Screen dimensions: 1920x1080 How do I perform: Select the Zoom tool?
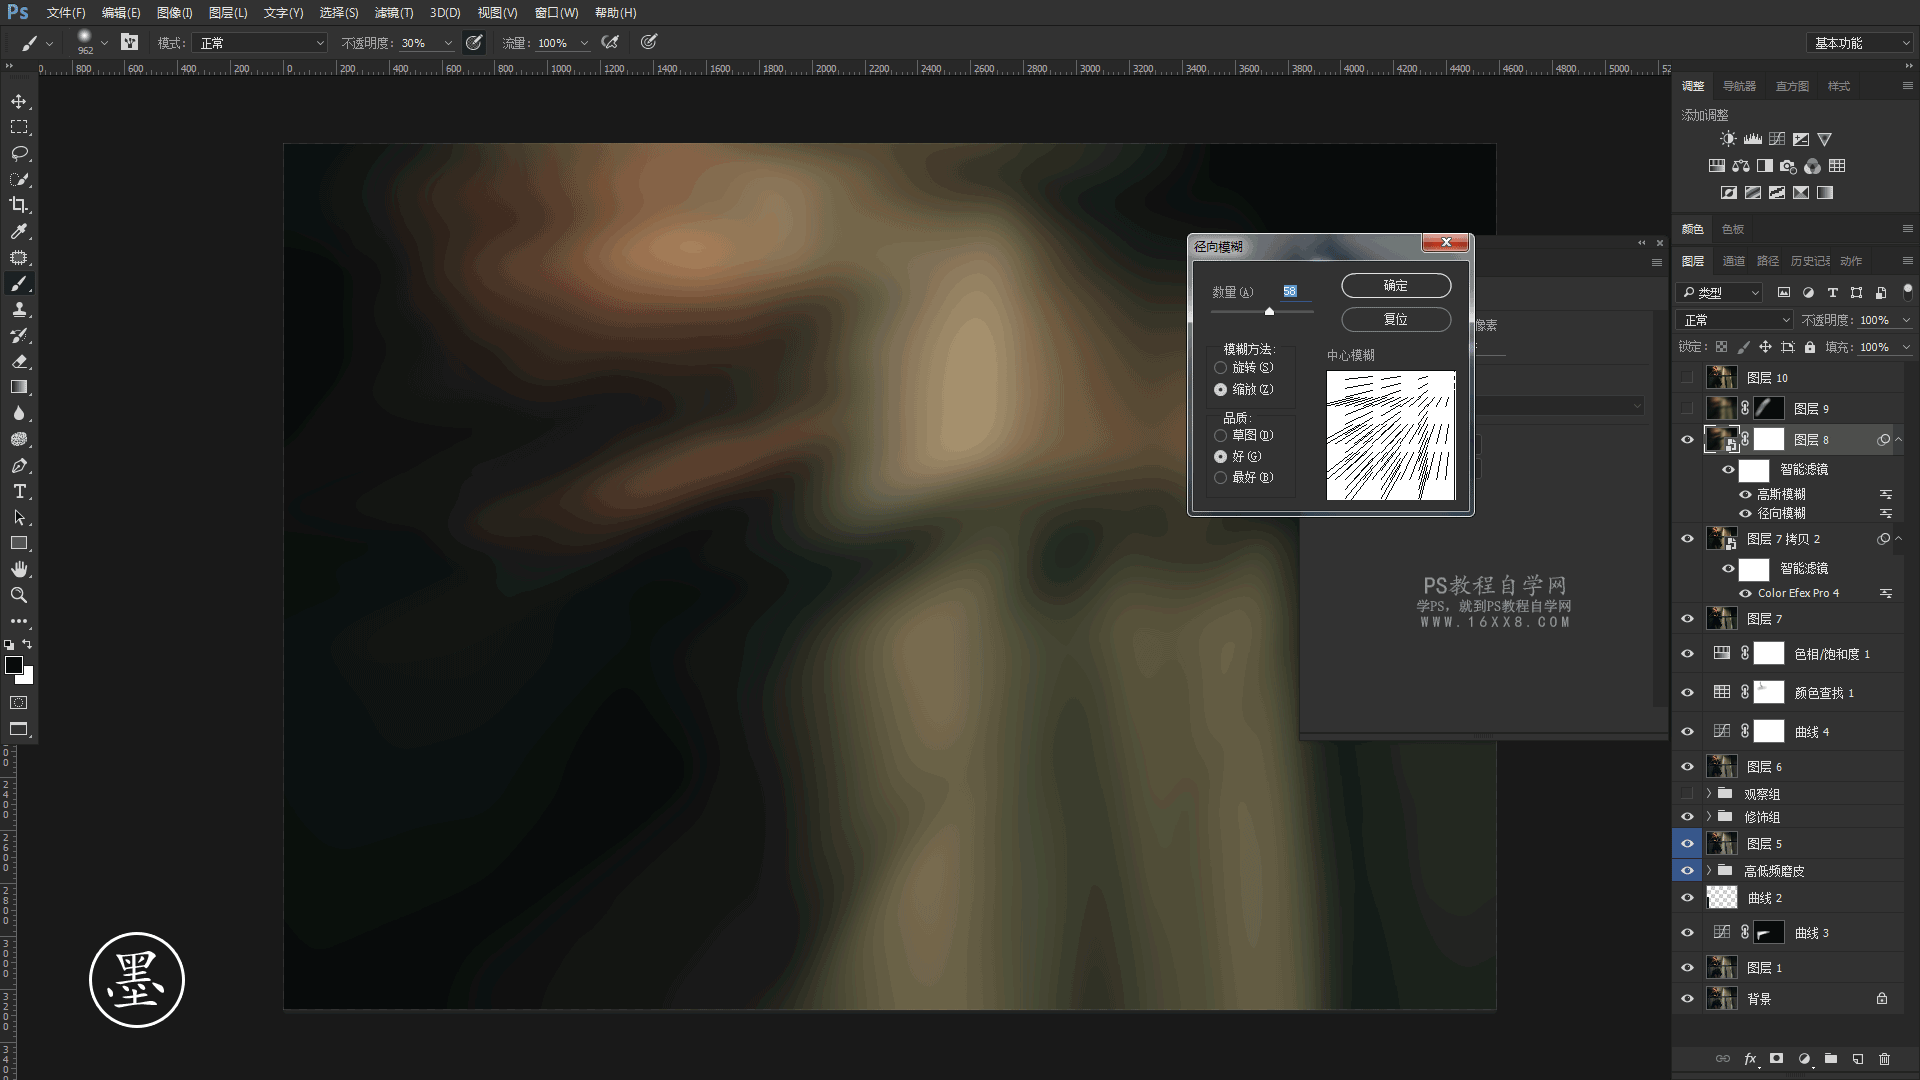pyautogui.click(x=19, y=595)
